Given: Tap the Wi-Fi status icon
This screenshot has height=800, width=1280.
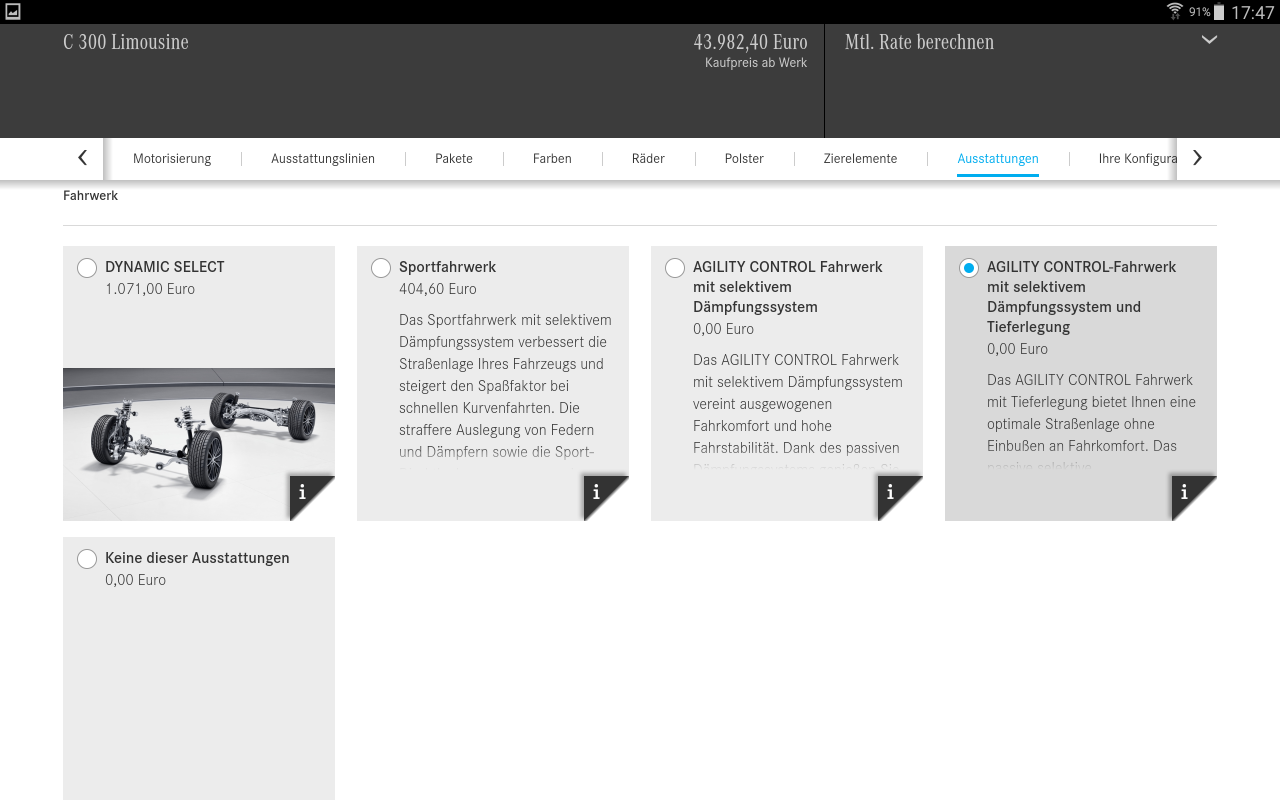Looking at the screenshot, I should tap(1174, 12).
